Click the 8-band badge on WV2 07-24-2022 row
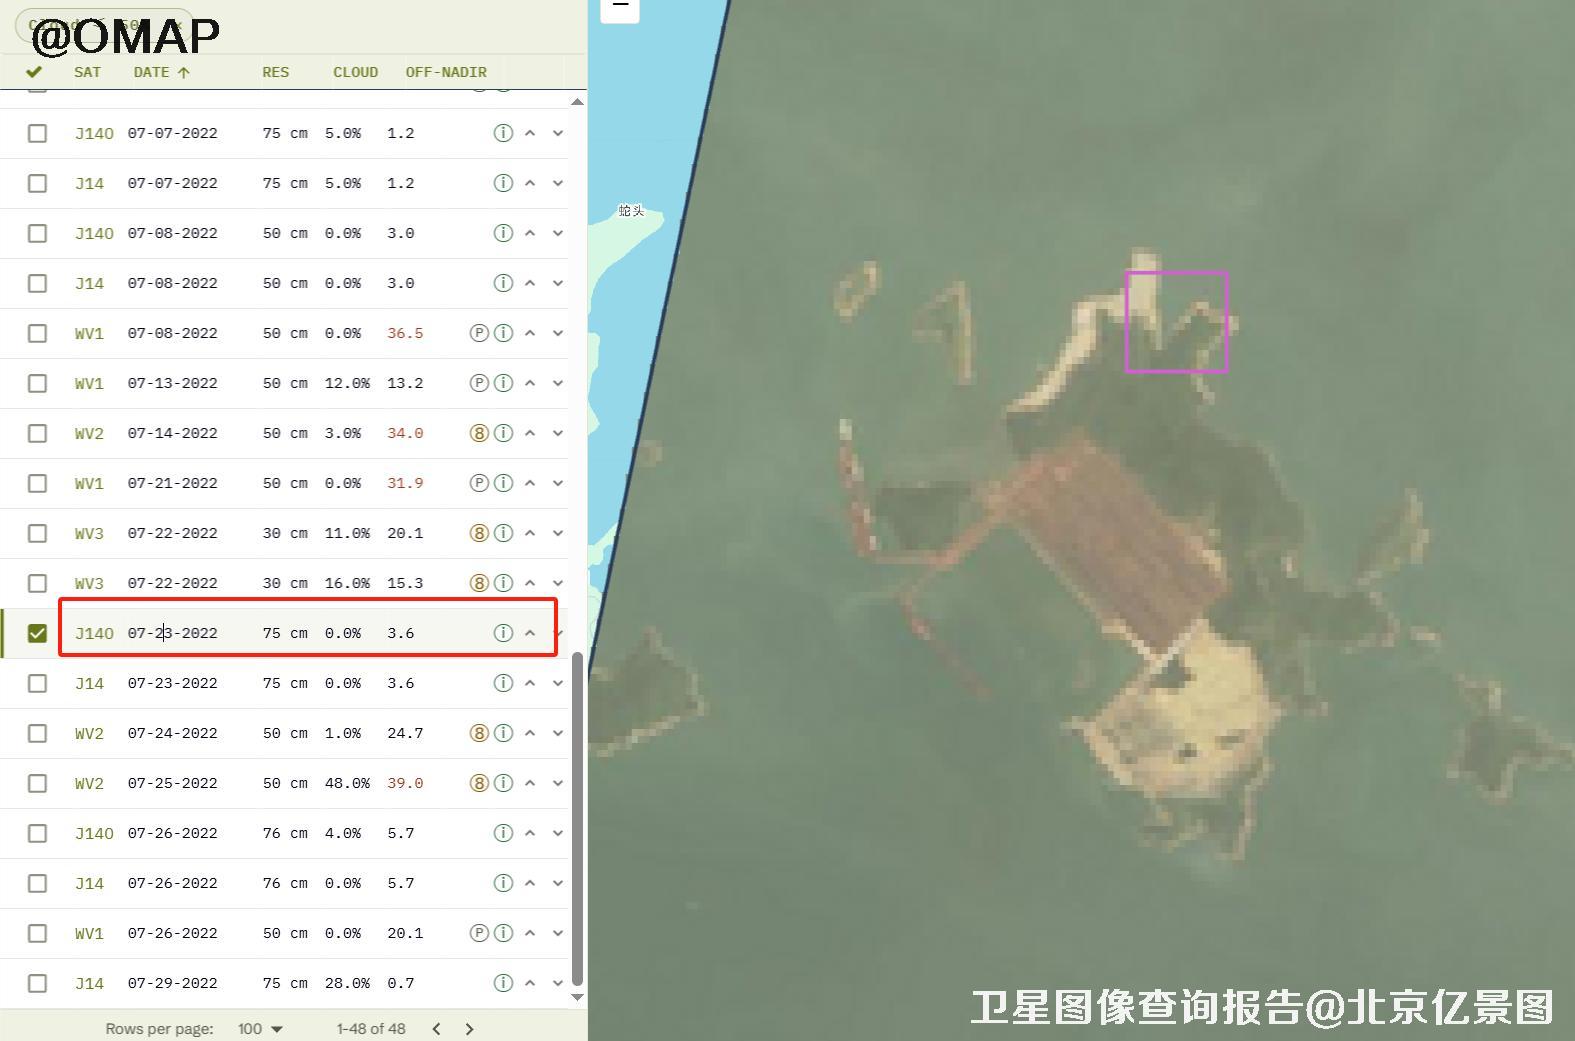The width and height of the screenshot is (1575, 1041). pyautogui.click(x=479, y=733)
